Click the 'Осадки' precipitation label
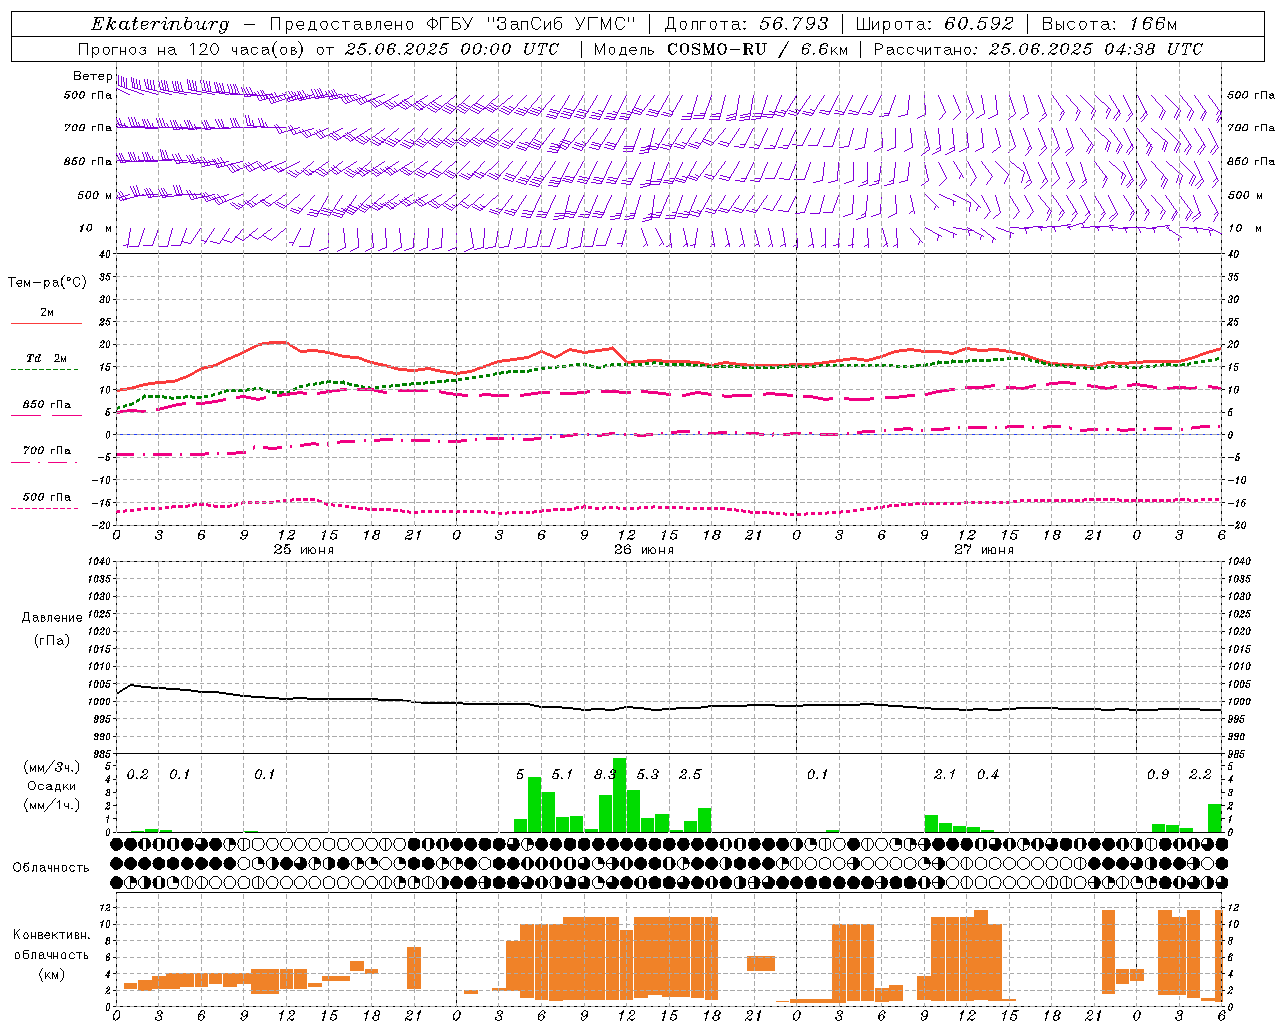Screen dimensions: 1280x1024 coord(52,786)
